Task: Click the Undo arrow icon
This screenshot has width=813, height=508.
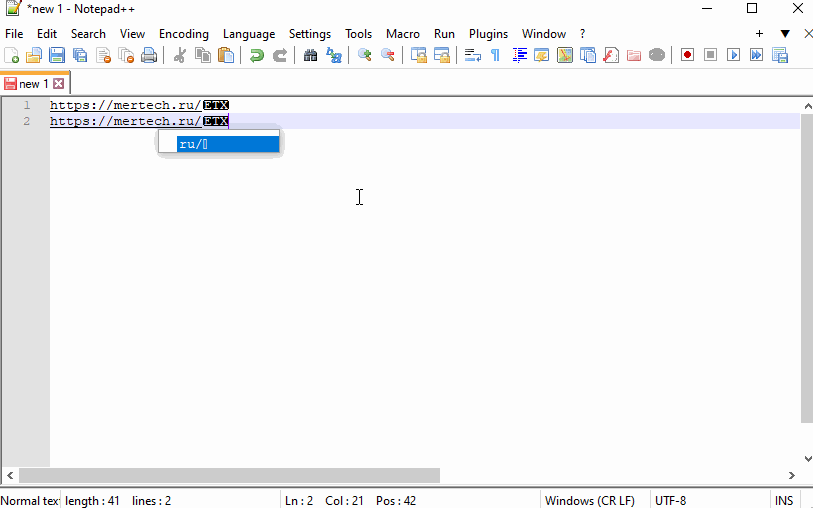Action: click(257, 56)
